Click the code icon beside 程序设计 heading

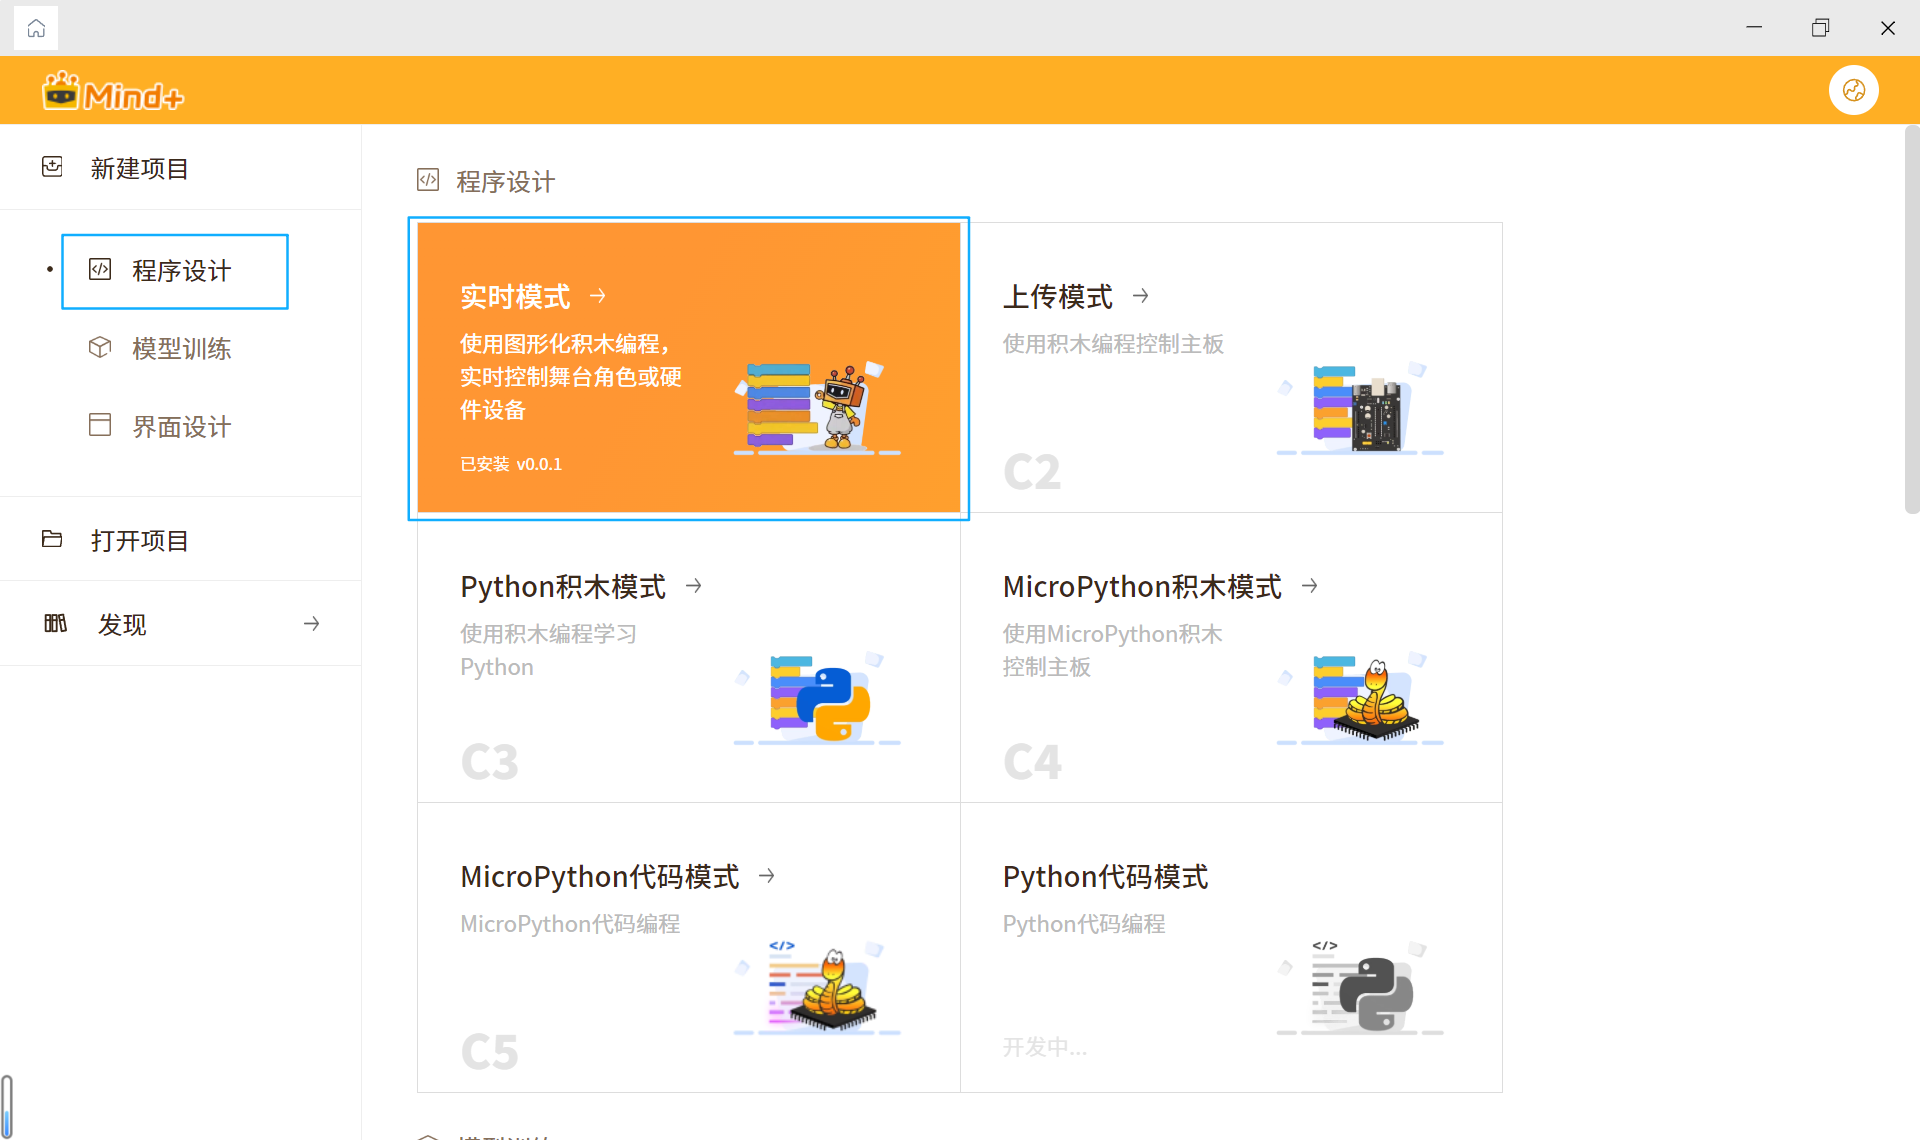tap(428, 180)
